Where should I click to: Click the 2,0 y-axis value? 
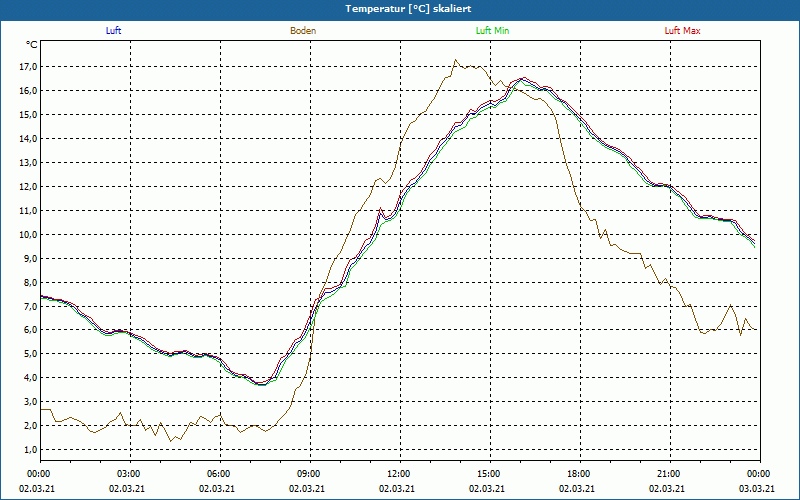pos(31,426)
